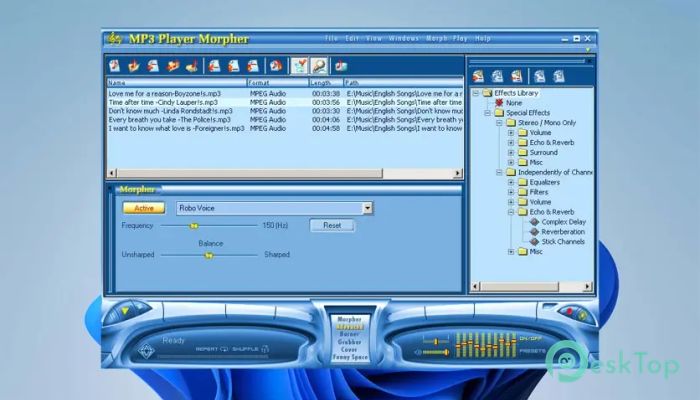The height and width of the screenshot is (400, 700).
Task: Click the sixth playlist toolbar icon after the first separator
Action: (214, 66)
